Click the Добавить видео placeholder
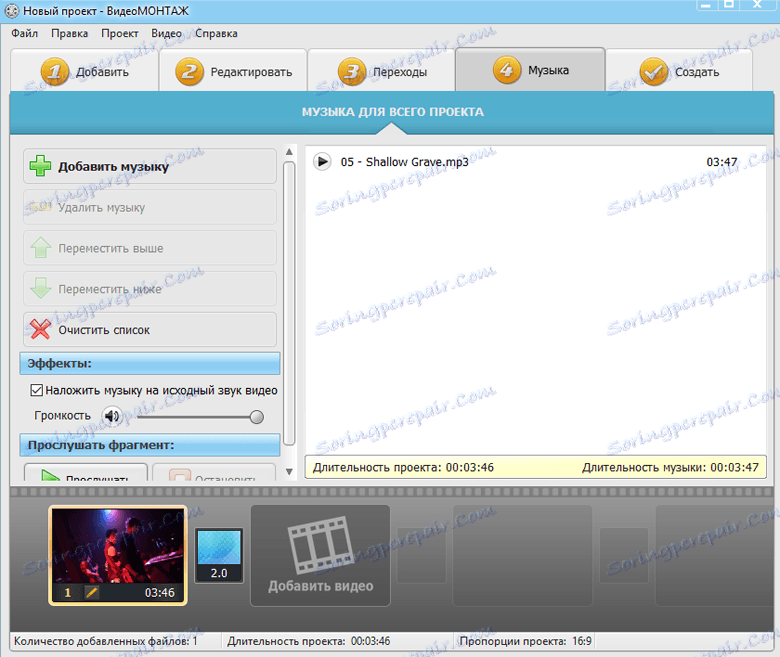This screenshot has width=780, height=657. [320, 556]
